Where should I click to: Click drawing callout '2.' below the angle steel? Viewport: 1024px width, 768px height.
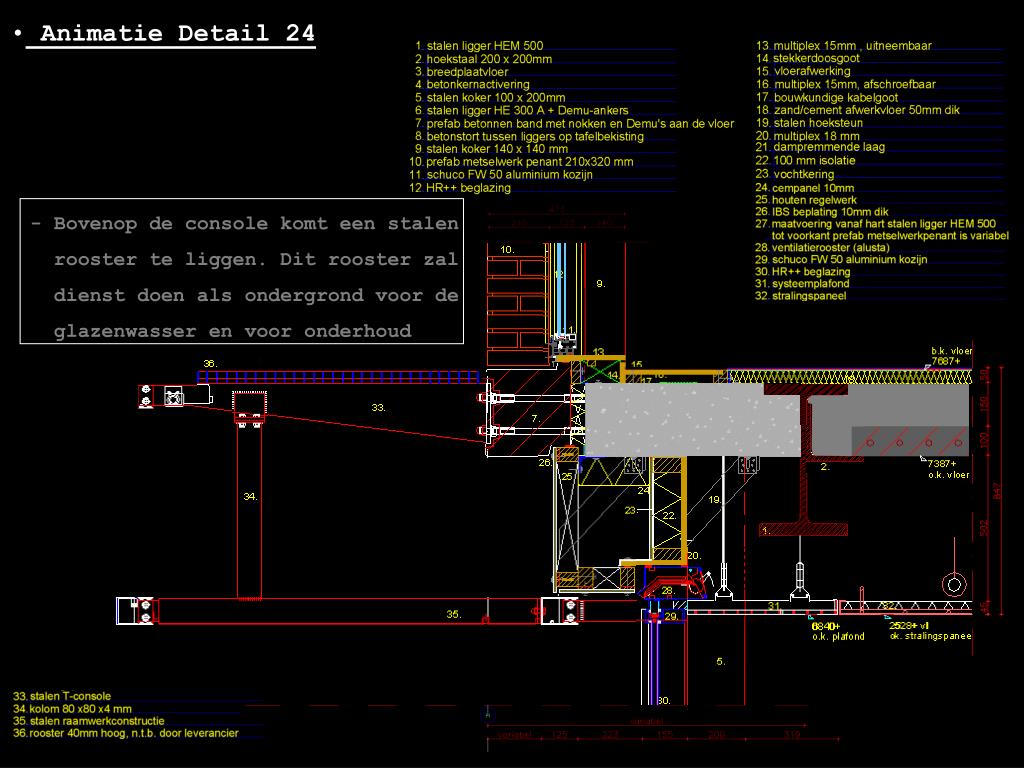click(825, 467)
